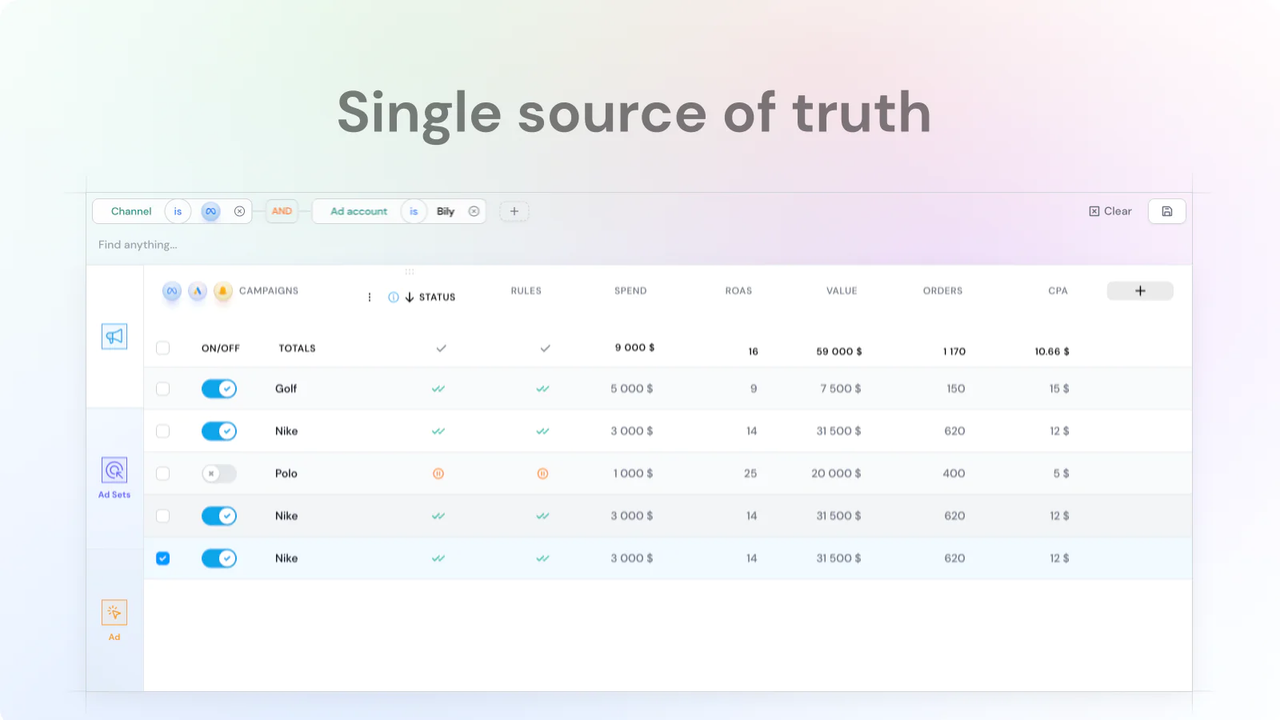Click the Polo row paused rules icon
Screen dimensions: 1280x720
click(x=542, y=474)
